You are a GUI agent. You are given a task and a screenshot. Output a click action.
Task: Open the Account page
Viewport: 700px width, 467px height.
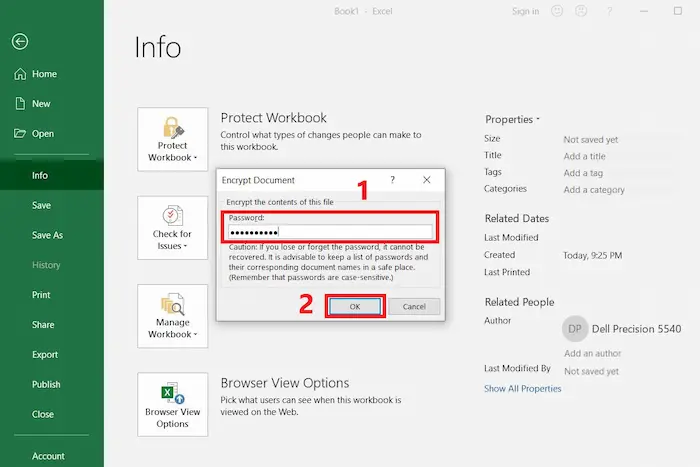pos(52,456)
